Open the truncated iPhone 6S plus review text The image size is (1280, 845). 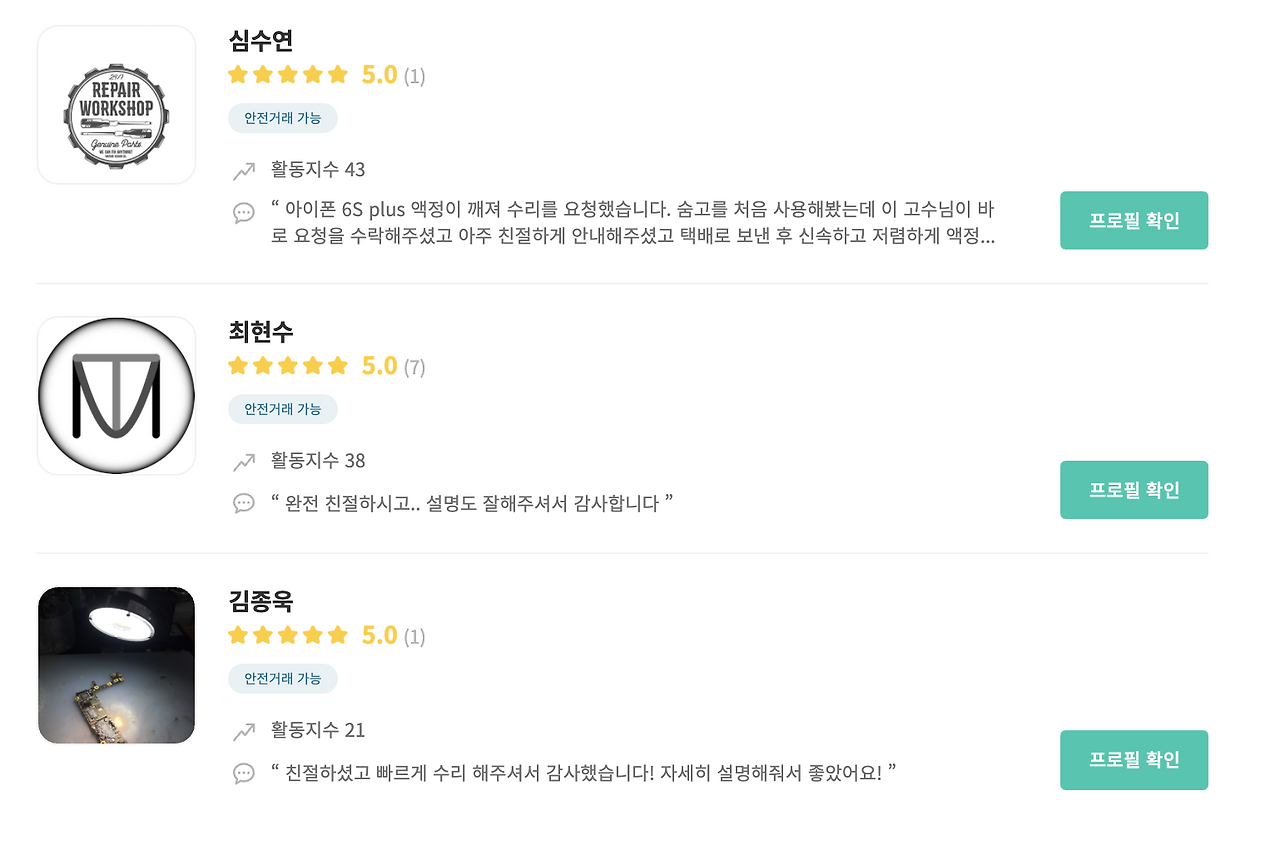pos(632,223)
